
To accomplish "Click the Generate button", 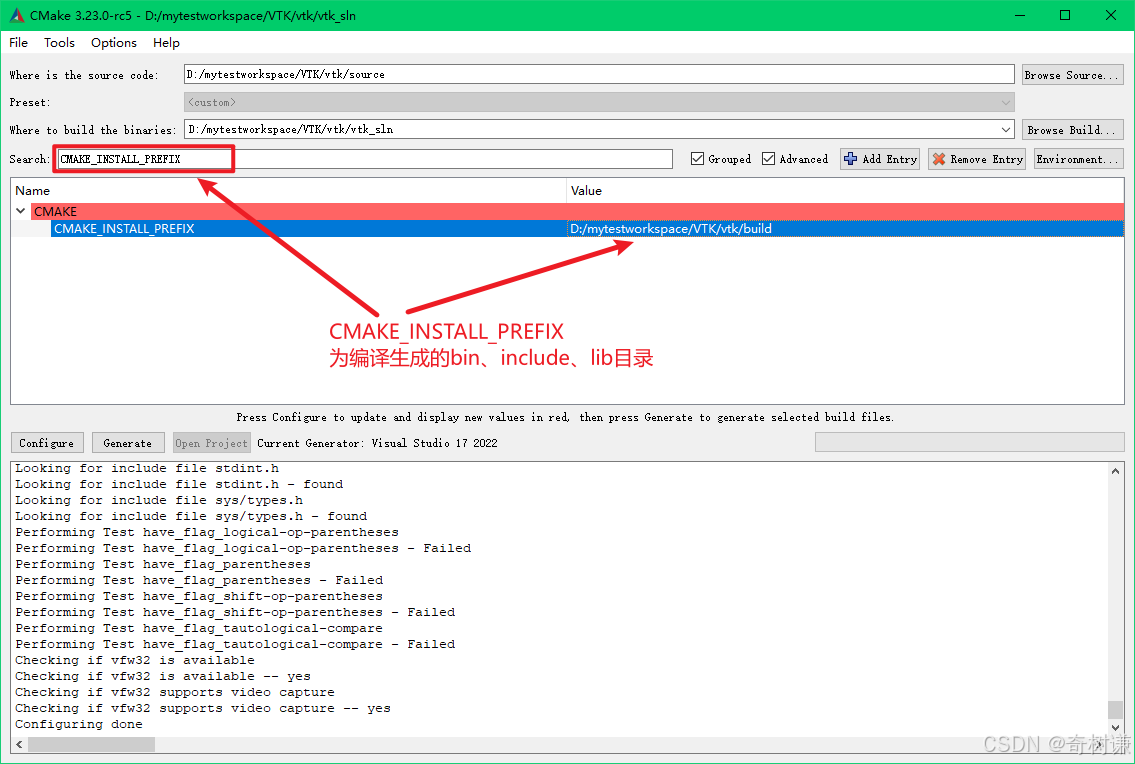I will pos(127,442).
